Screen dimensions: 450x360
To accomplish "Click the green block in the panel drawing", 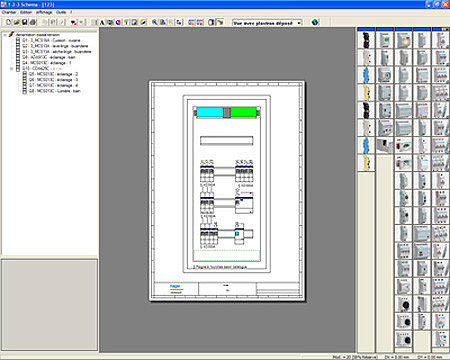I will [243, 112].
